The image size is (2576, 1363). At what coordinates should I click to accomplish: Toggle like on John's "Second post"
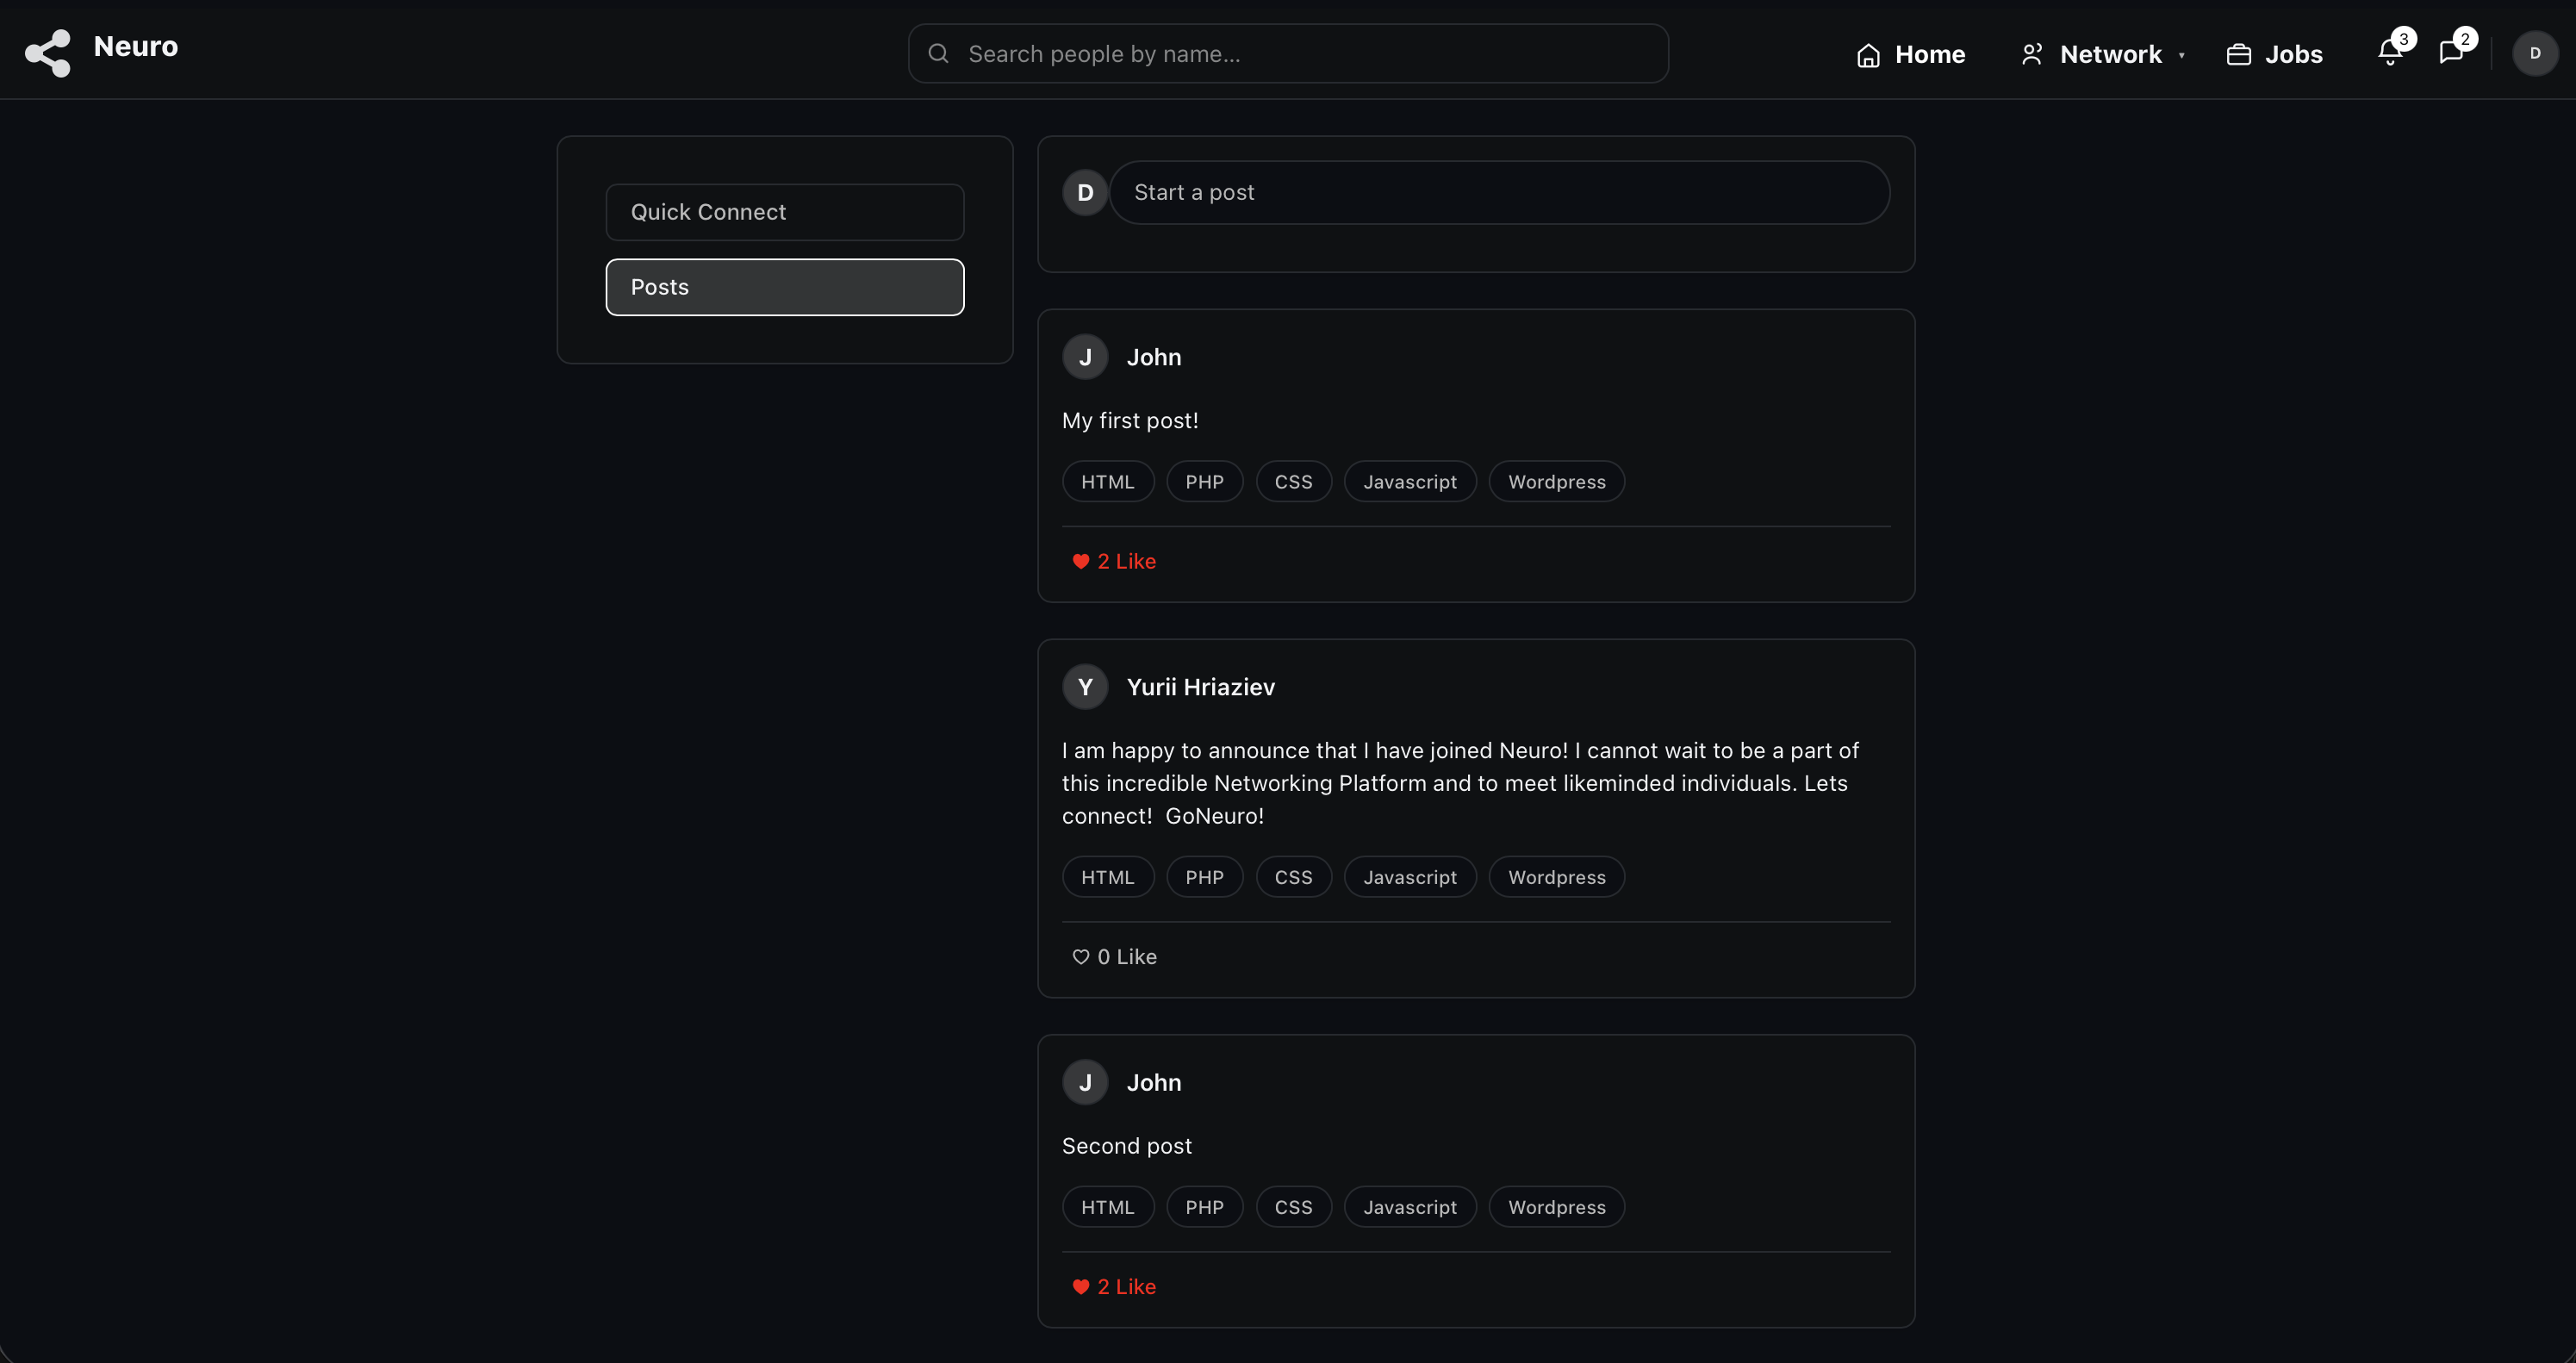coord(1114,1287)
